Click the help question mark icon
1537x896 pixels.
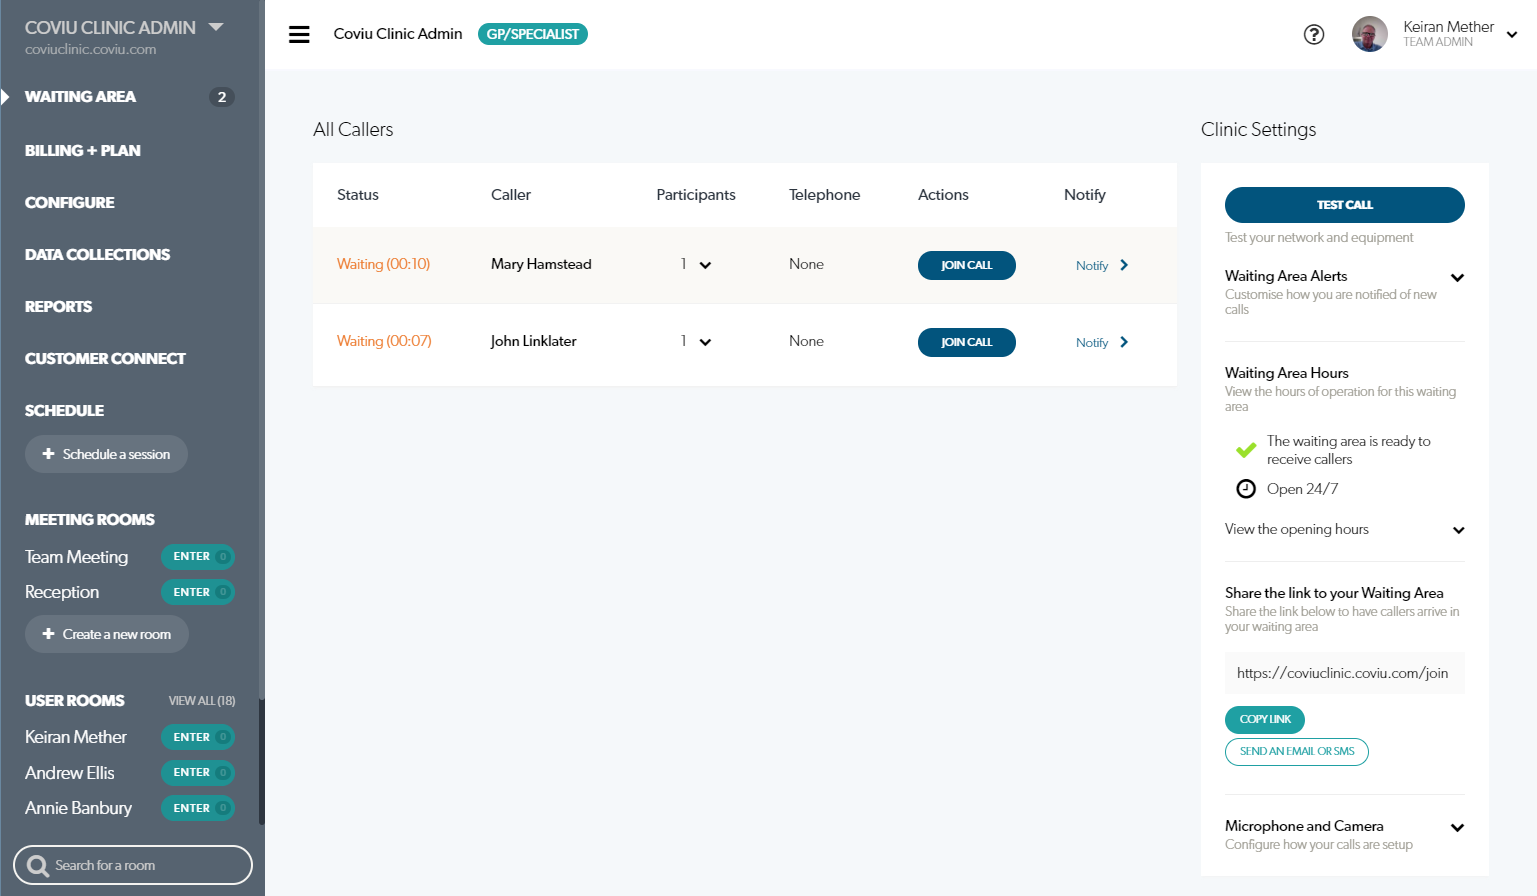1314,34
